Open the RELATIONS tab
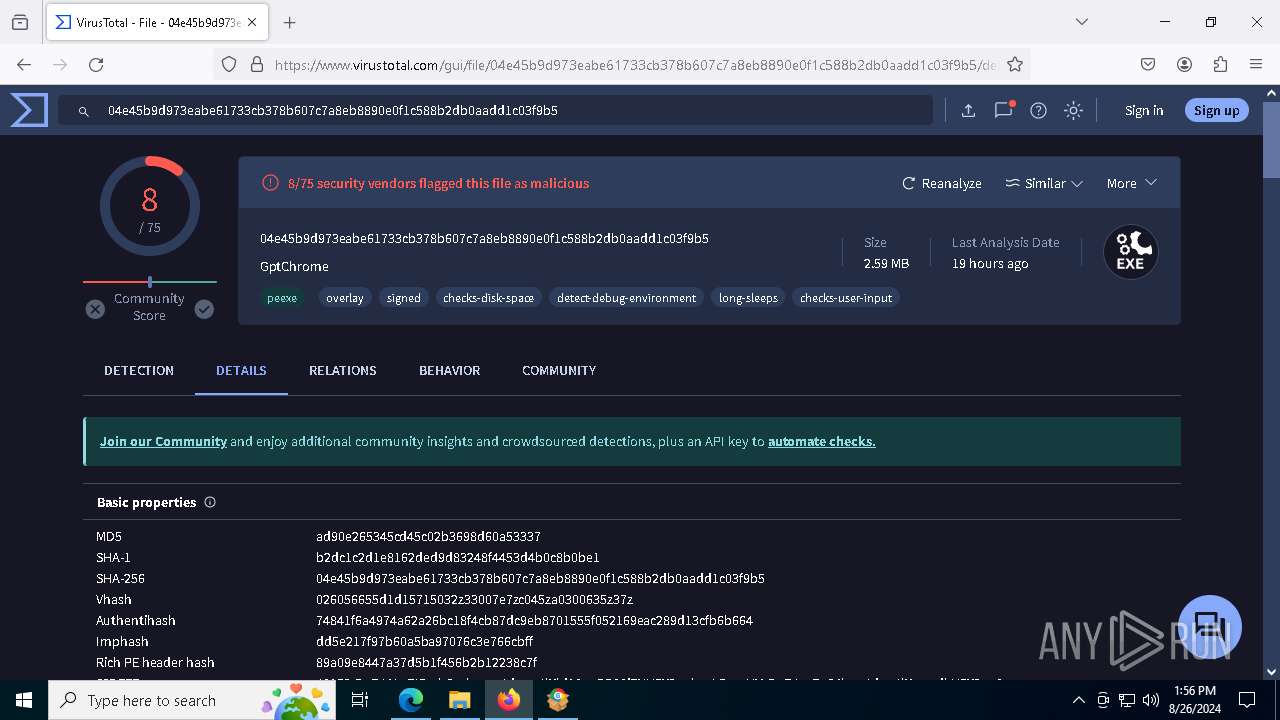Image resolution: width=1280 pixels, height=720 pixels. (343, 370)
